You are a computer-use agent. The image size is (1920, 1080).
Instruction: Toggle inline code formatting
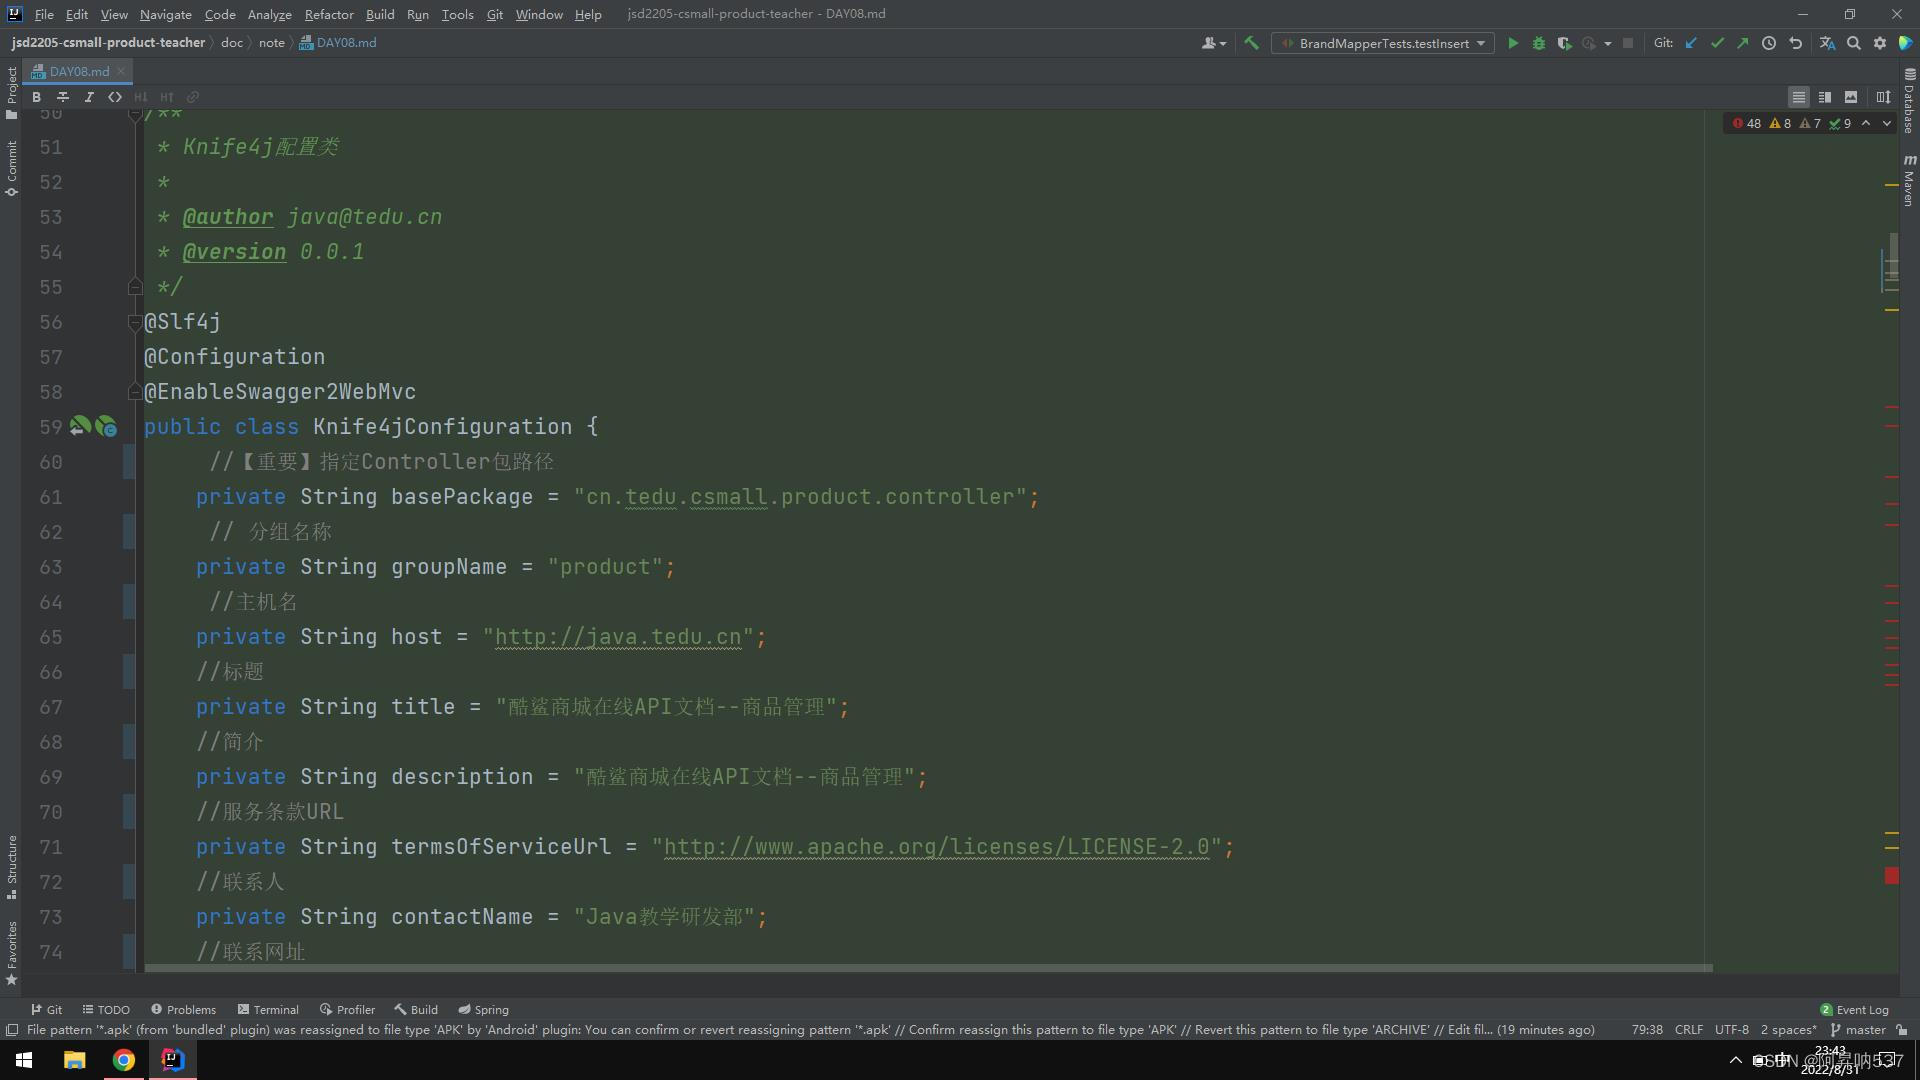[x=115, y=97]
